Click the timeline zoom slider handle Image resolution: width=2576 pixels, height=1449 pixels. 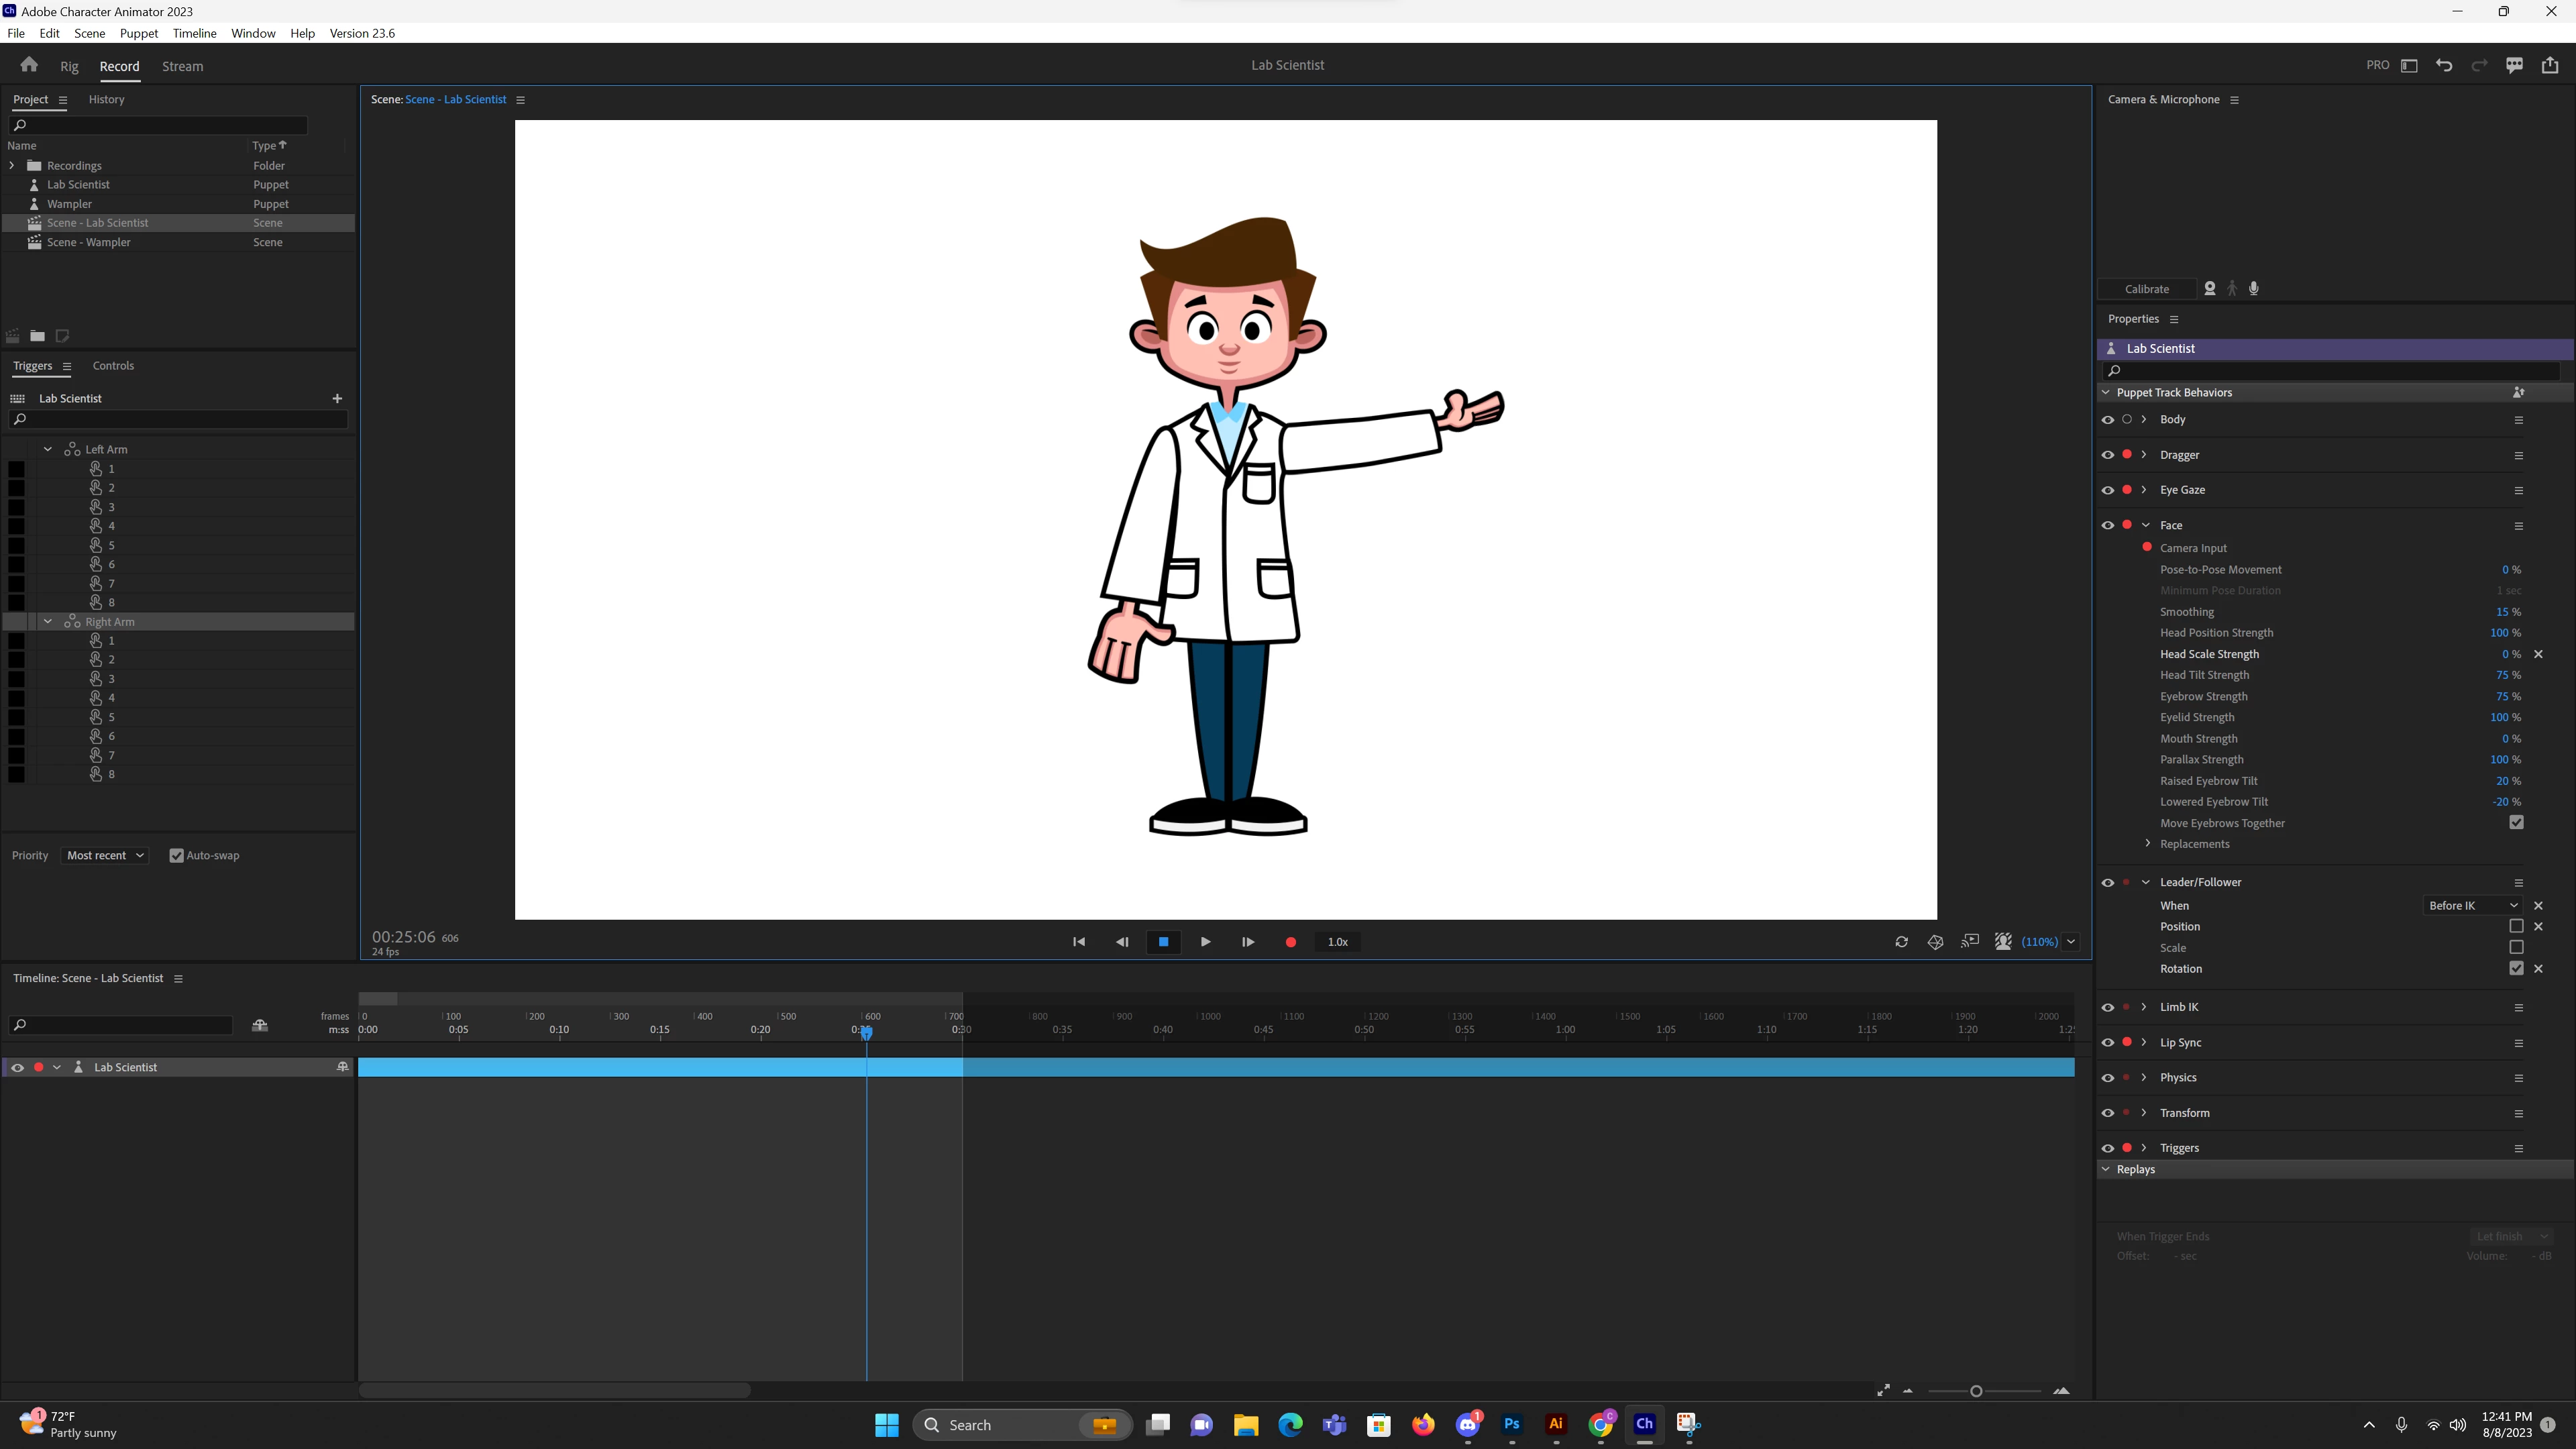(1976, 1391)
